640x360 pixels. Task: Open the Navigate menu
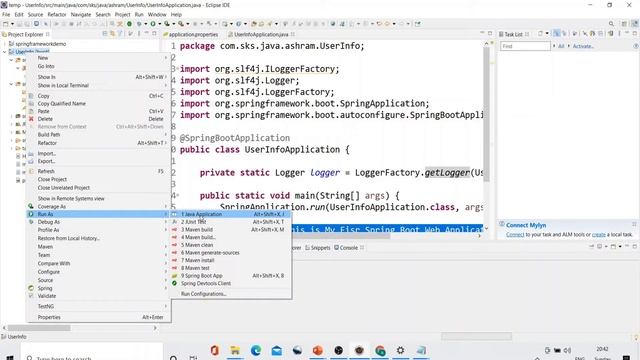point(81,14)
